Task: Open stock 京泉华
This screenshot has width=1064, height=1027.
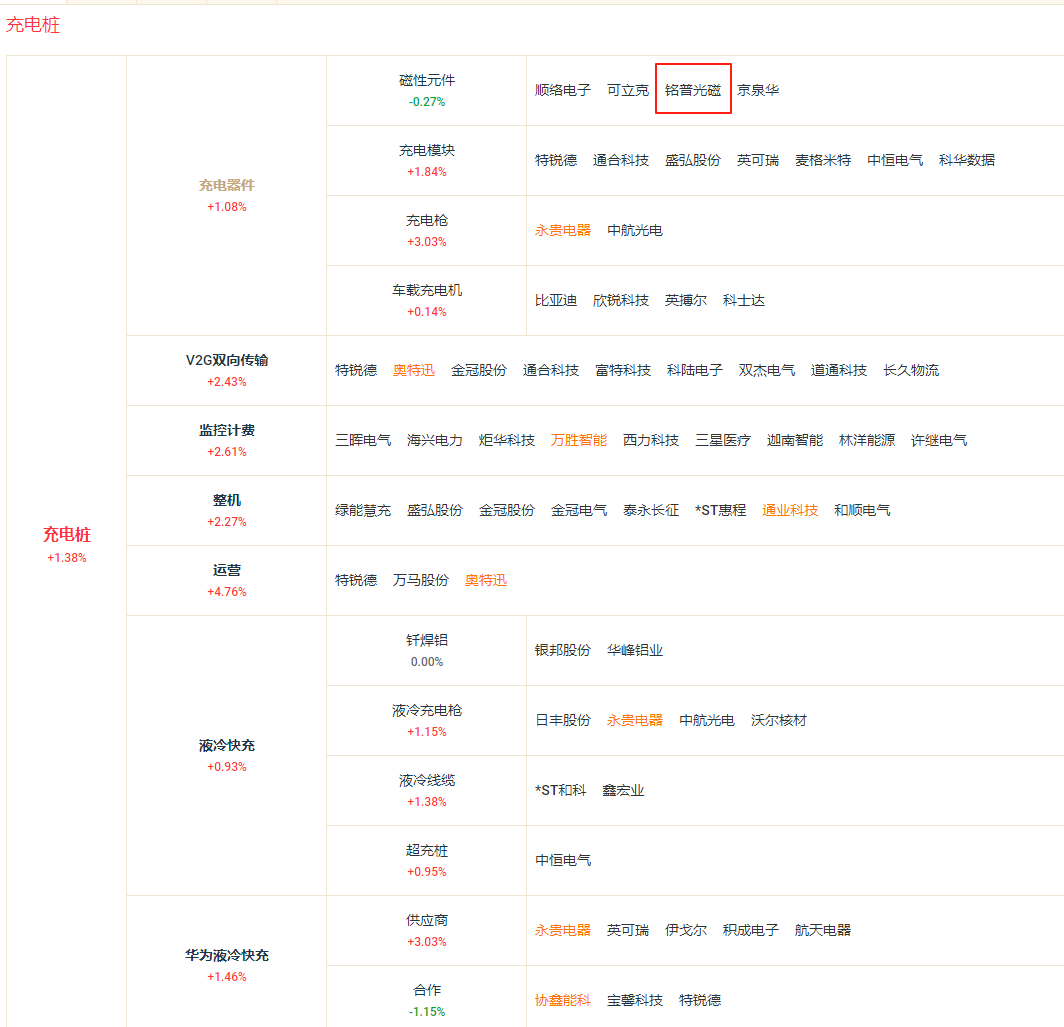Action: click(758, 90)
